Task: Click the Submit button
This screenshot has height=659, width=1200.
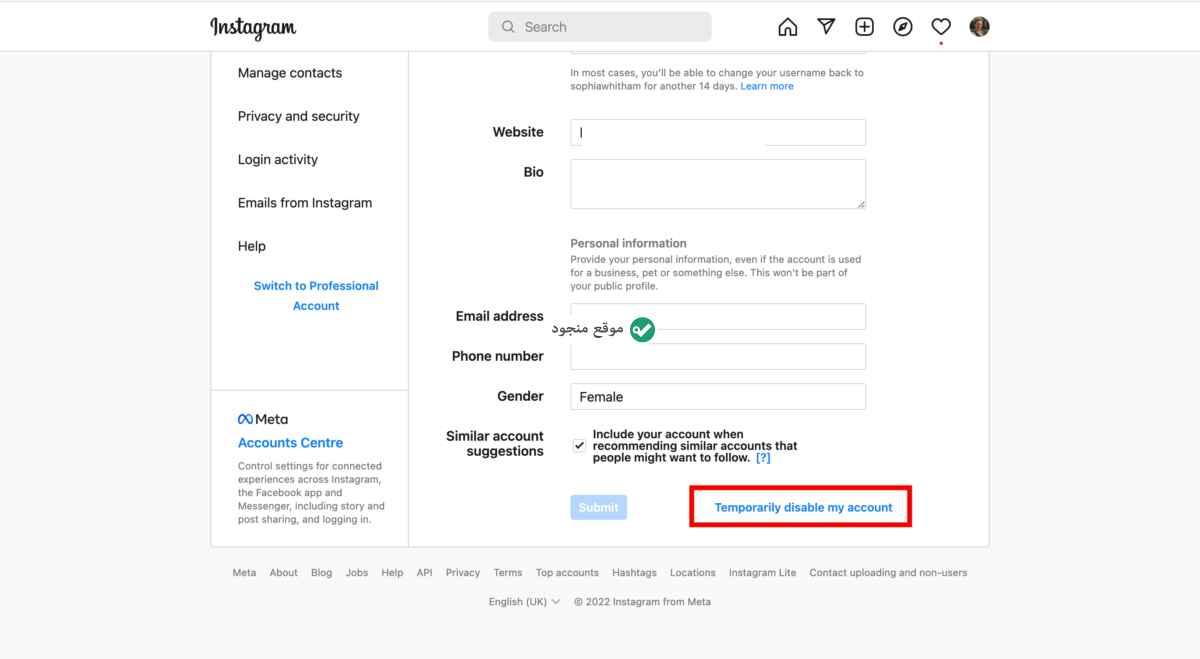Action: coord(599,507)
